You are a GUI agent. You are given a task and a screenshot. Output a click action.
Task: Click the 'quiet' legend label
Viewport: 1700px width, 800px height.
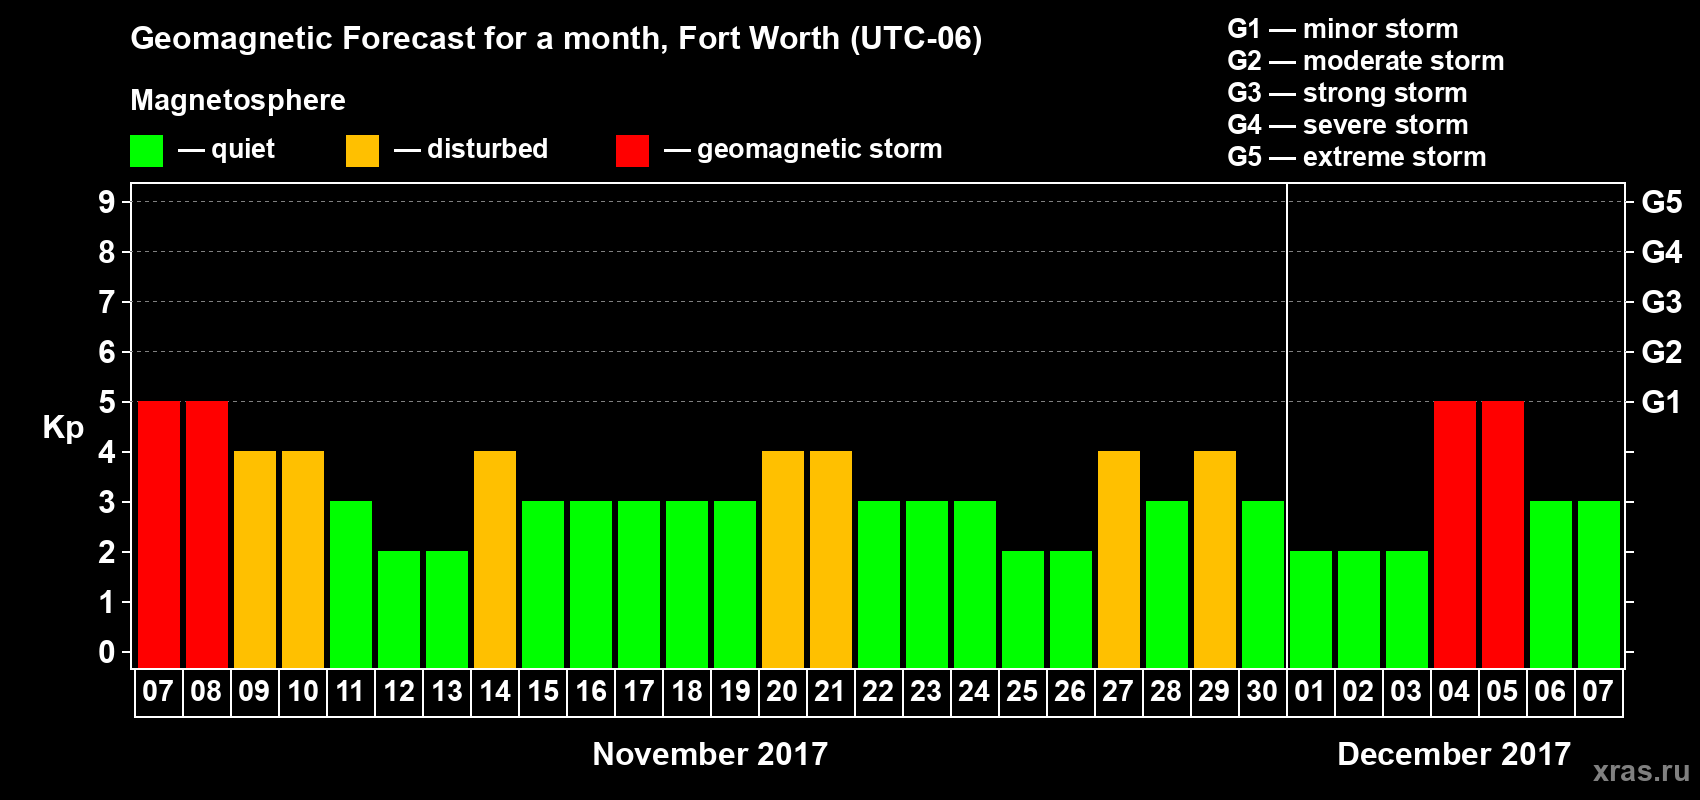pyautogui.click(x=243, y=149)
